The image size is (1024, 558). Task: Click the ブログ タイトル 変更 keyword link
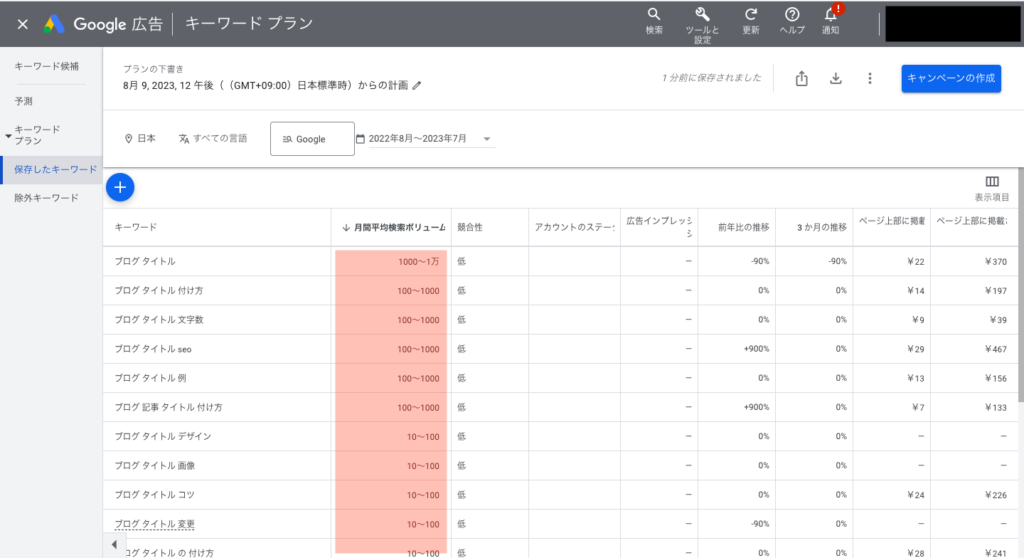[x=155, y=524]
